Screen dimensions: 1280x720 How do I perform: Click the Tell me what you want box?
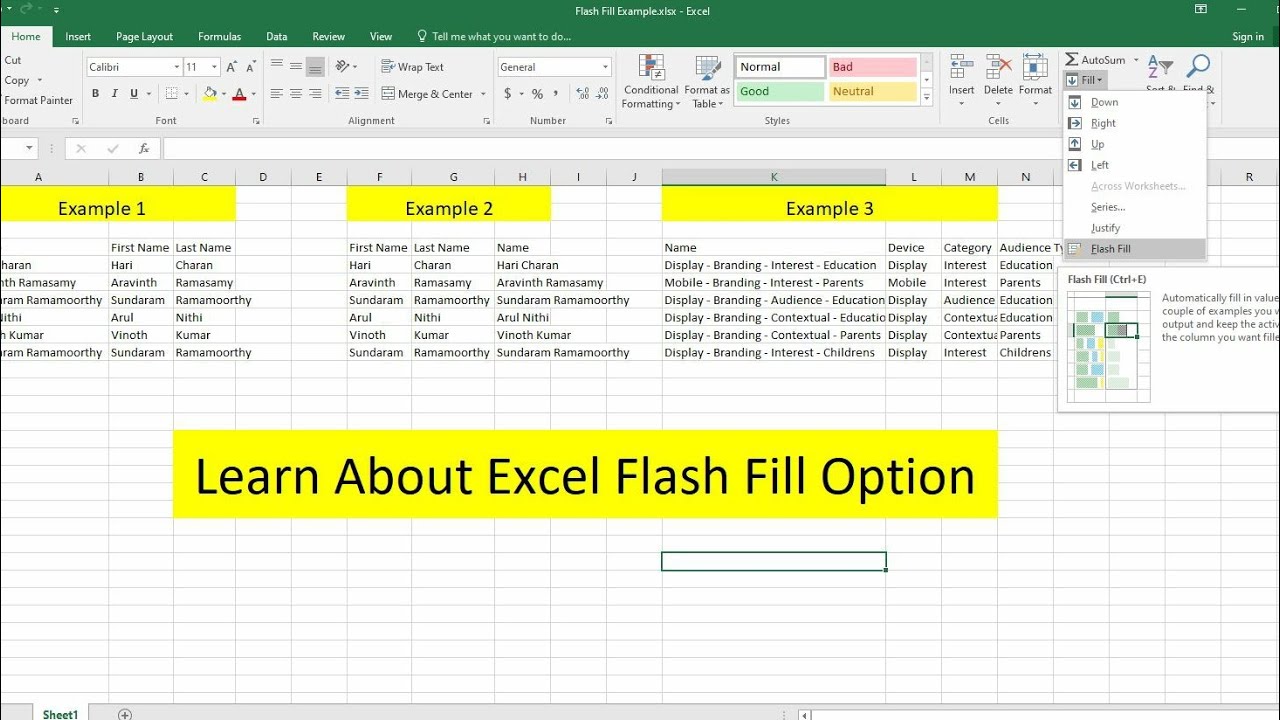pos(494,37)
